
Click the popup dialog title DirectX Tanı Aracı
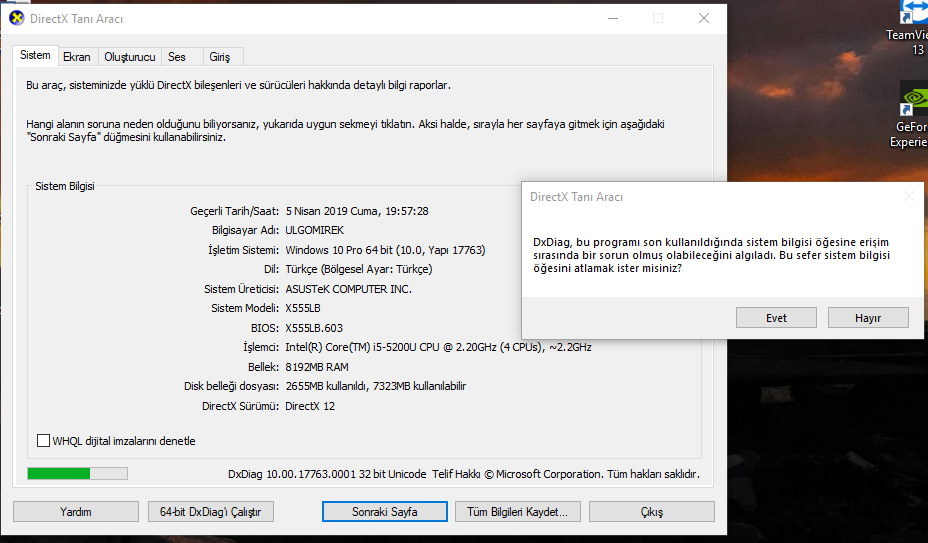pyautogui.click(x=576, y=197)
